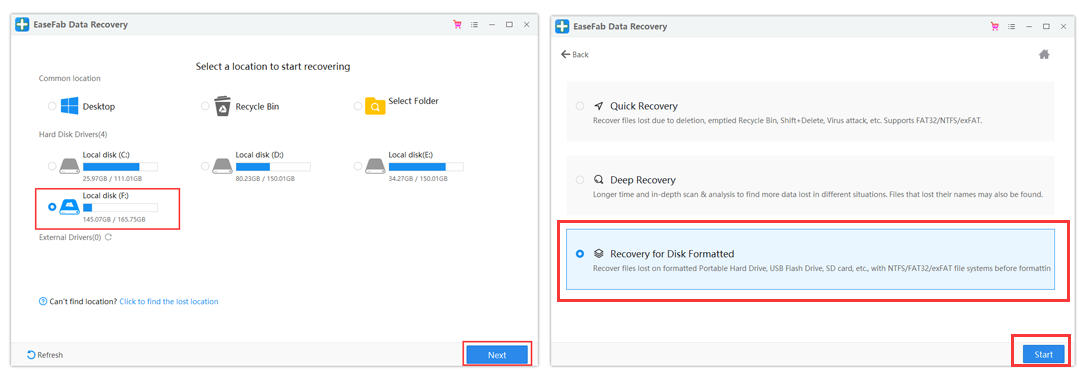Select the Desktop radio button
Image resolution: width=1079 pixels, height=378 pixels.
52,106
